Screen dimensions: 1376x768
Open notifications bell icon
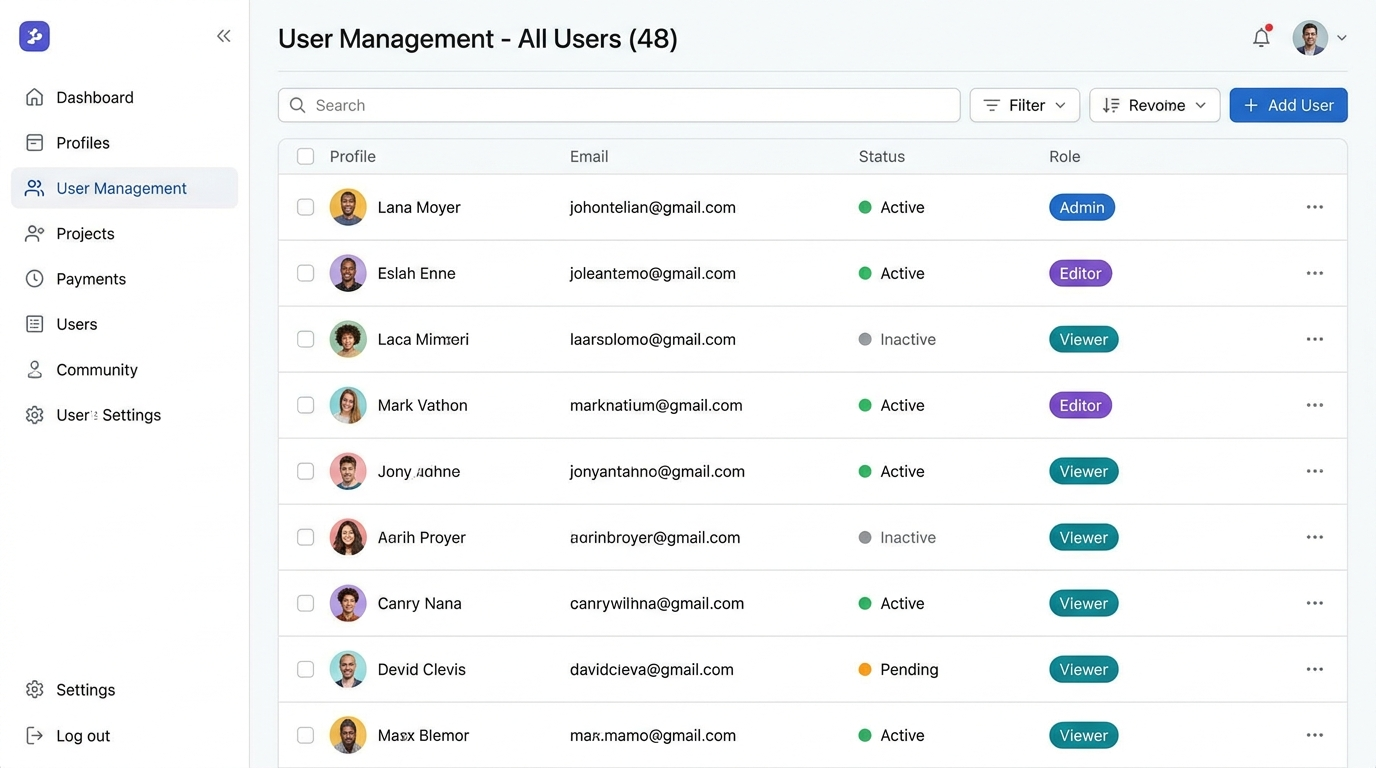pos(1262,38)
